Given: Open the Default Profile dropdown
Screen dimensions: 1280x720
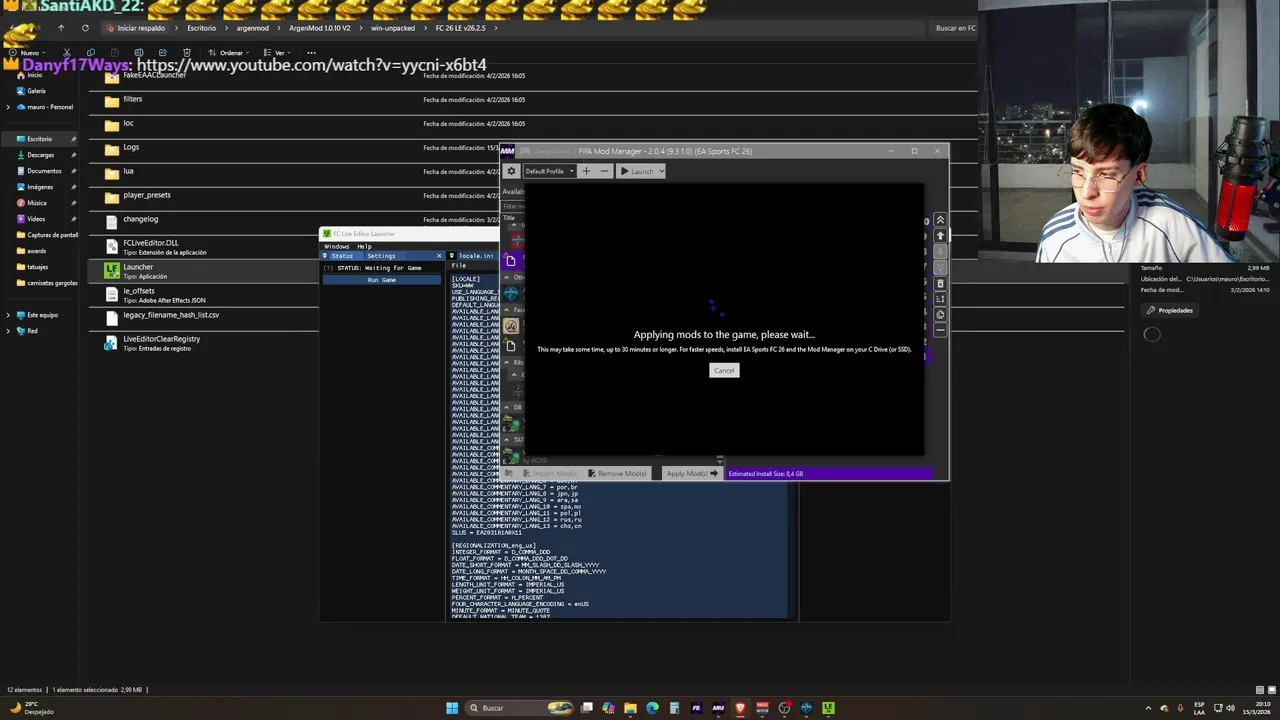Looking at the screenshot, I should tap(550, 171).
